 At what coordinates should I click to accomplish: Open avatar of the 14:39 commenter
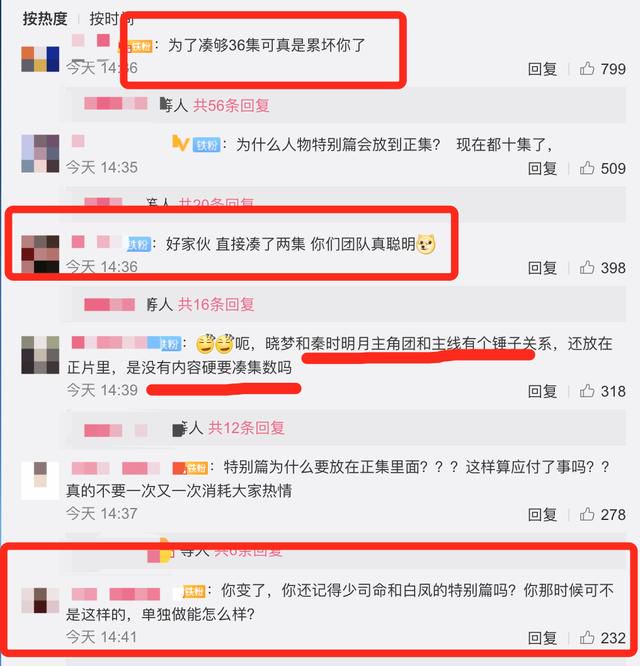pyautogui.click(x=40, y=355)
